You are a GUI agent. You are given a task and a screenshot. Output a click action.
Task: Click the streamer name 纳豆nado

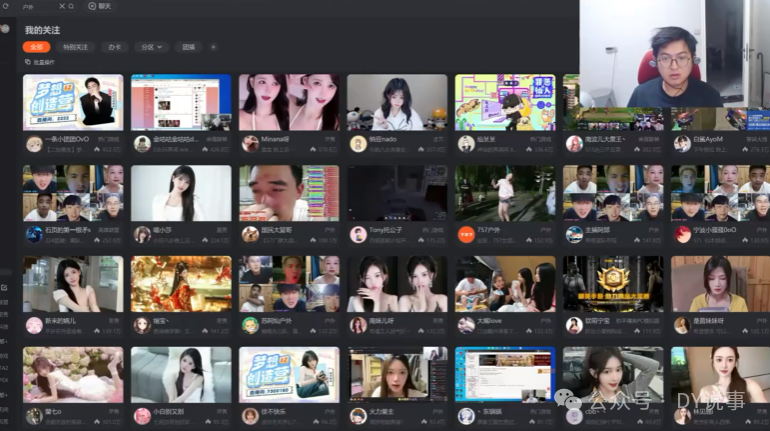pyautogui.click(x=383, y=139)
